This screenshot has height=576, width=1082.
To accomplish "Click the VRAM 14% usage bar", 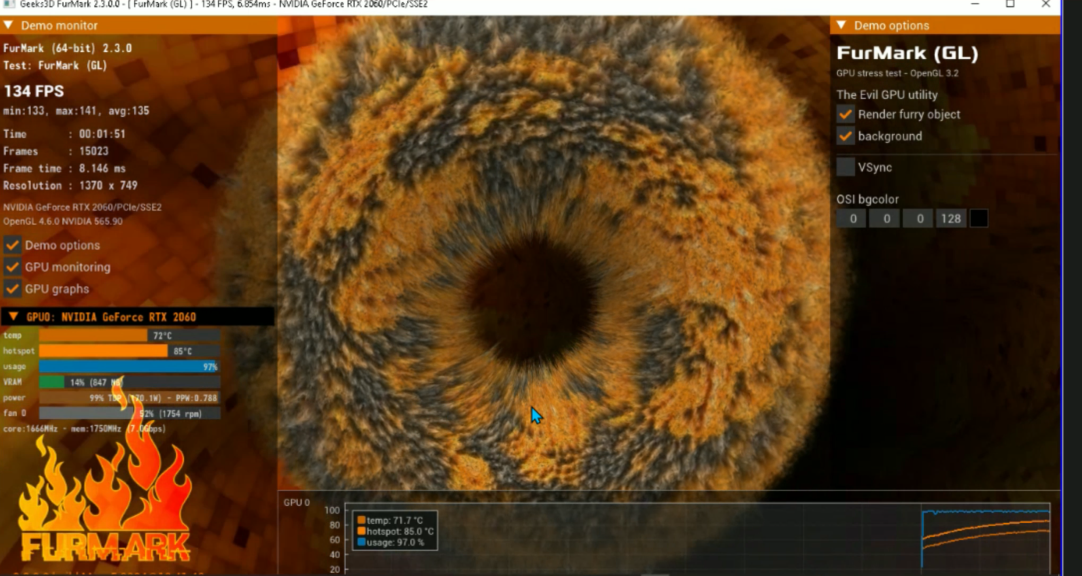I will click(130, 381).
